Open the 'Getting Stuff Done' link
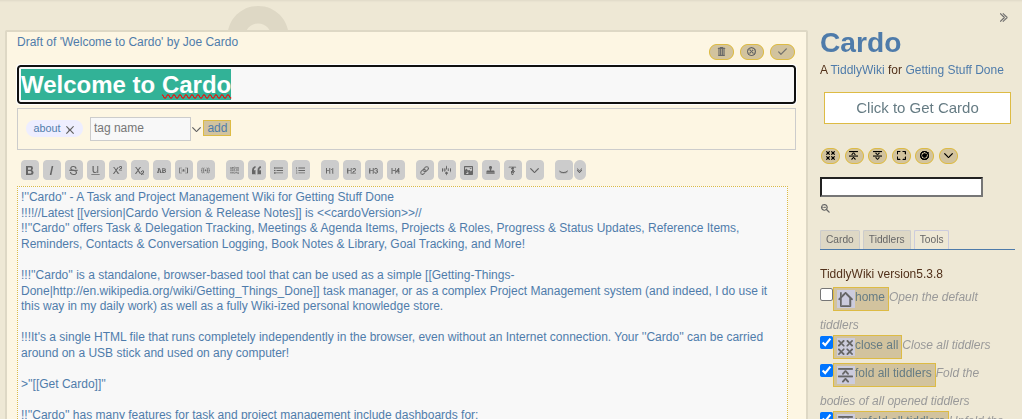This screenshot has height=419, width=1022. coord(954,70)
